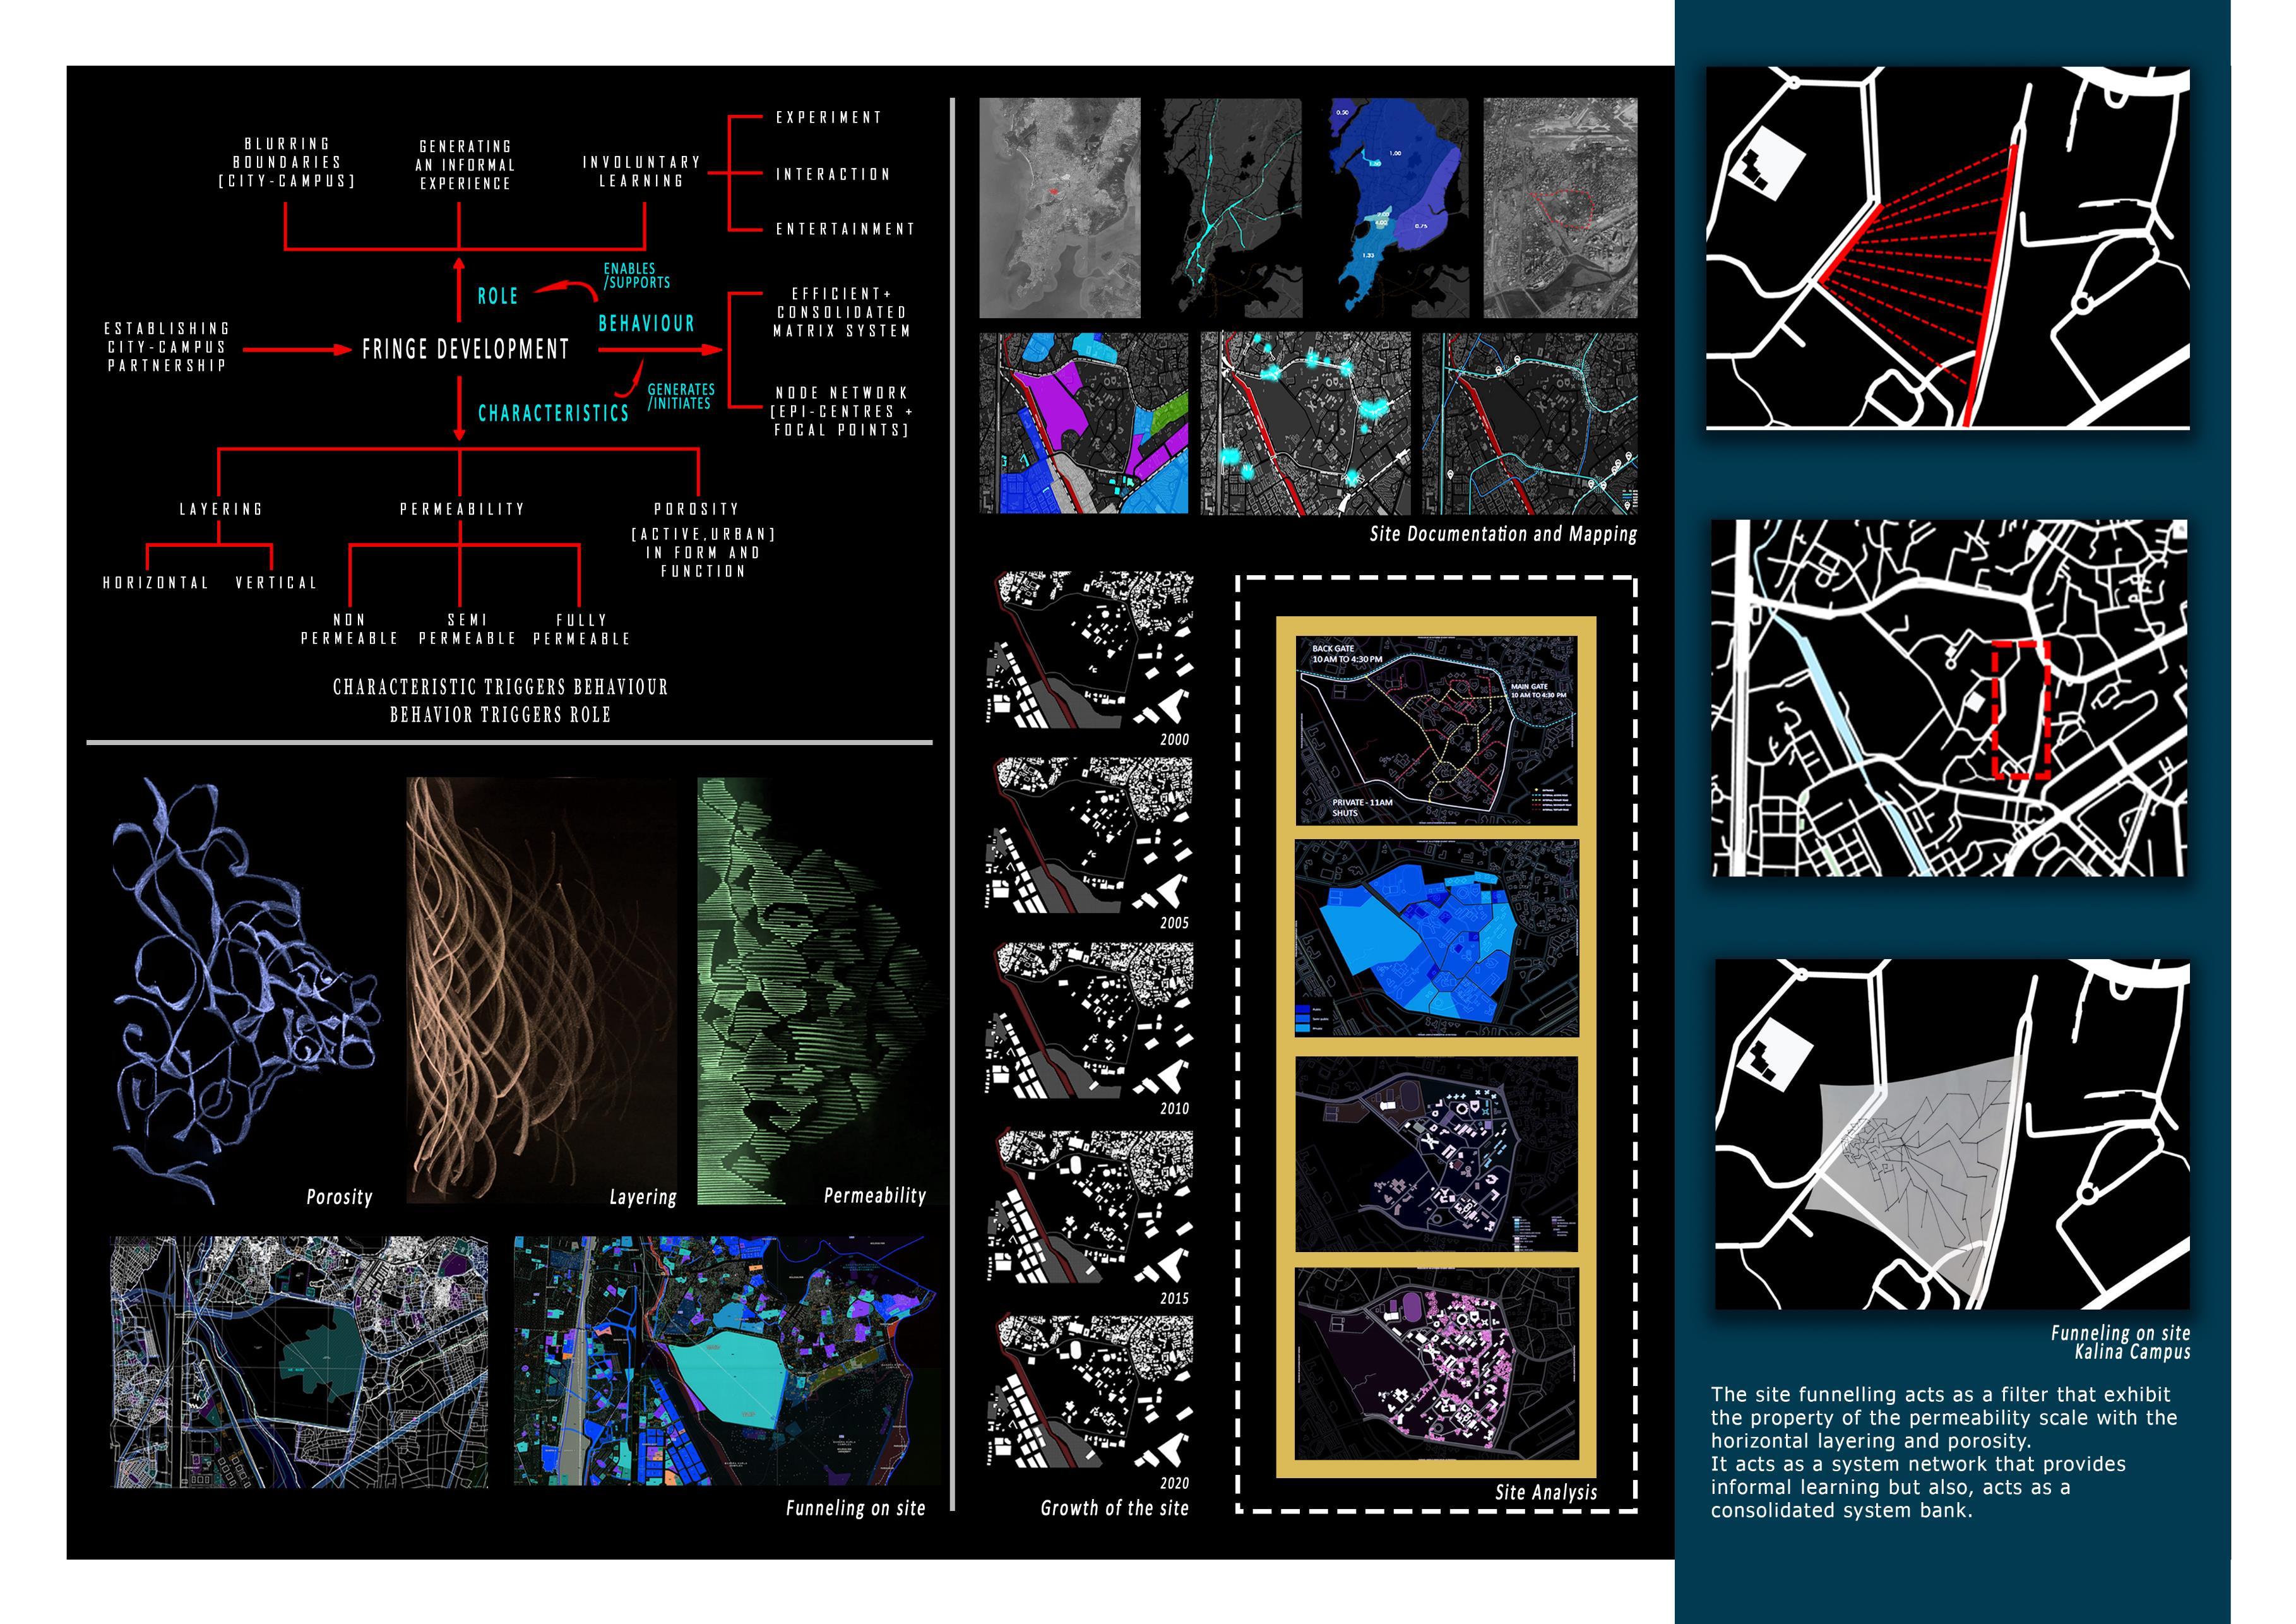2296x1624 pixels.
Task: Click the SEMI PERMEABLE label
Action: tap(467, 629)
